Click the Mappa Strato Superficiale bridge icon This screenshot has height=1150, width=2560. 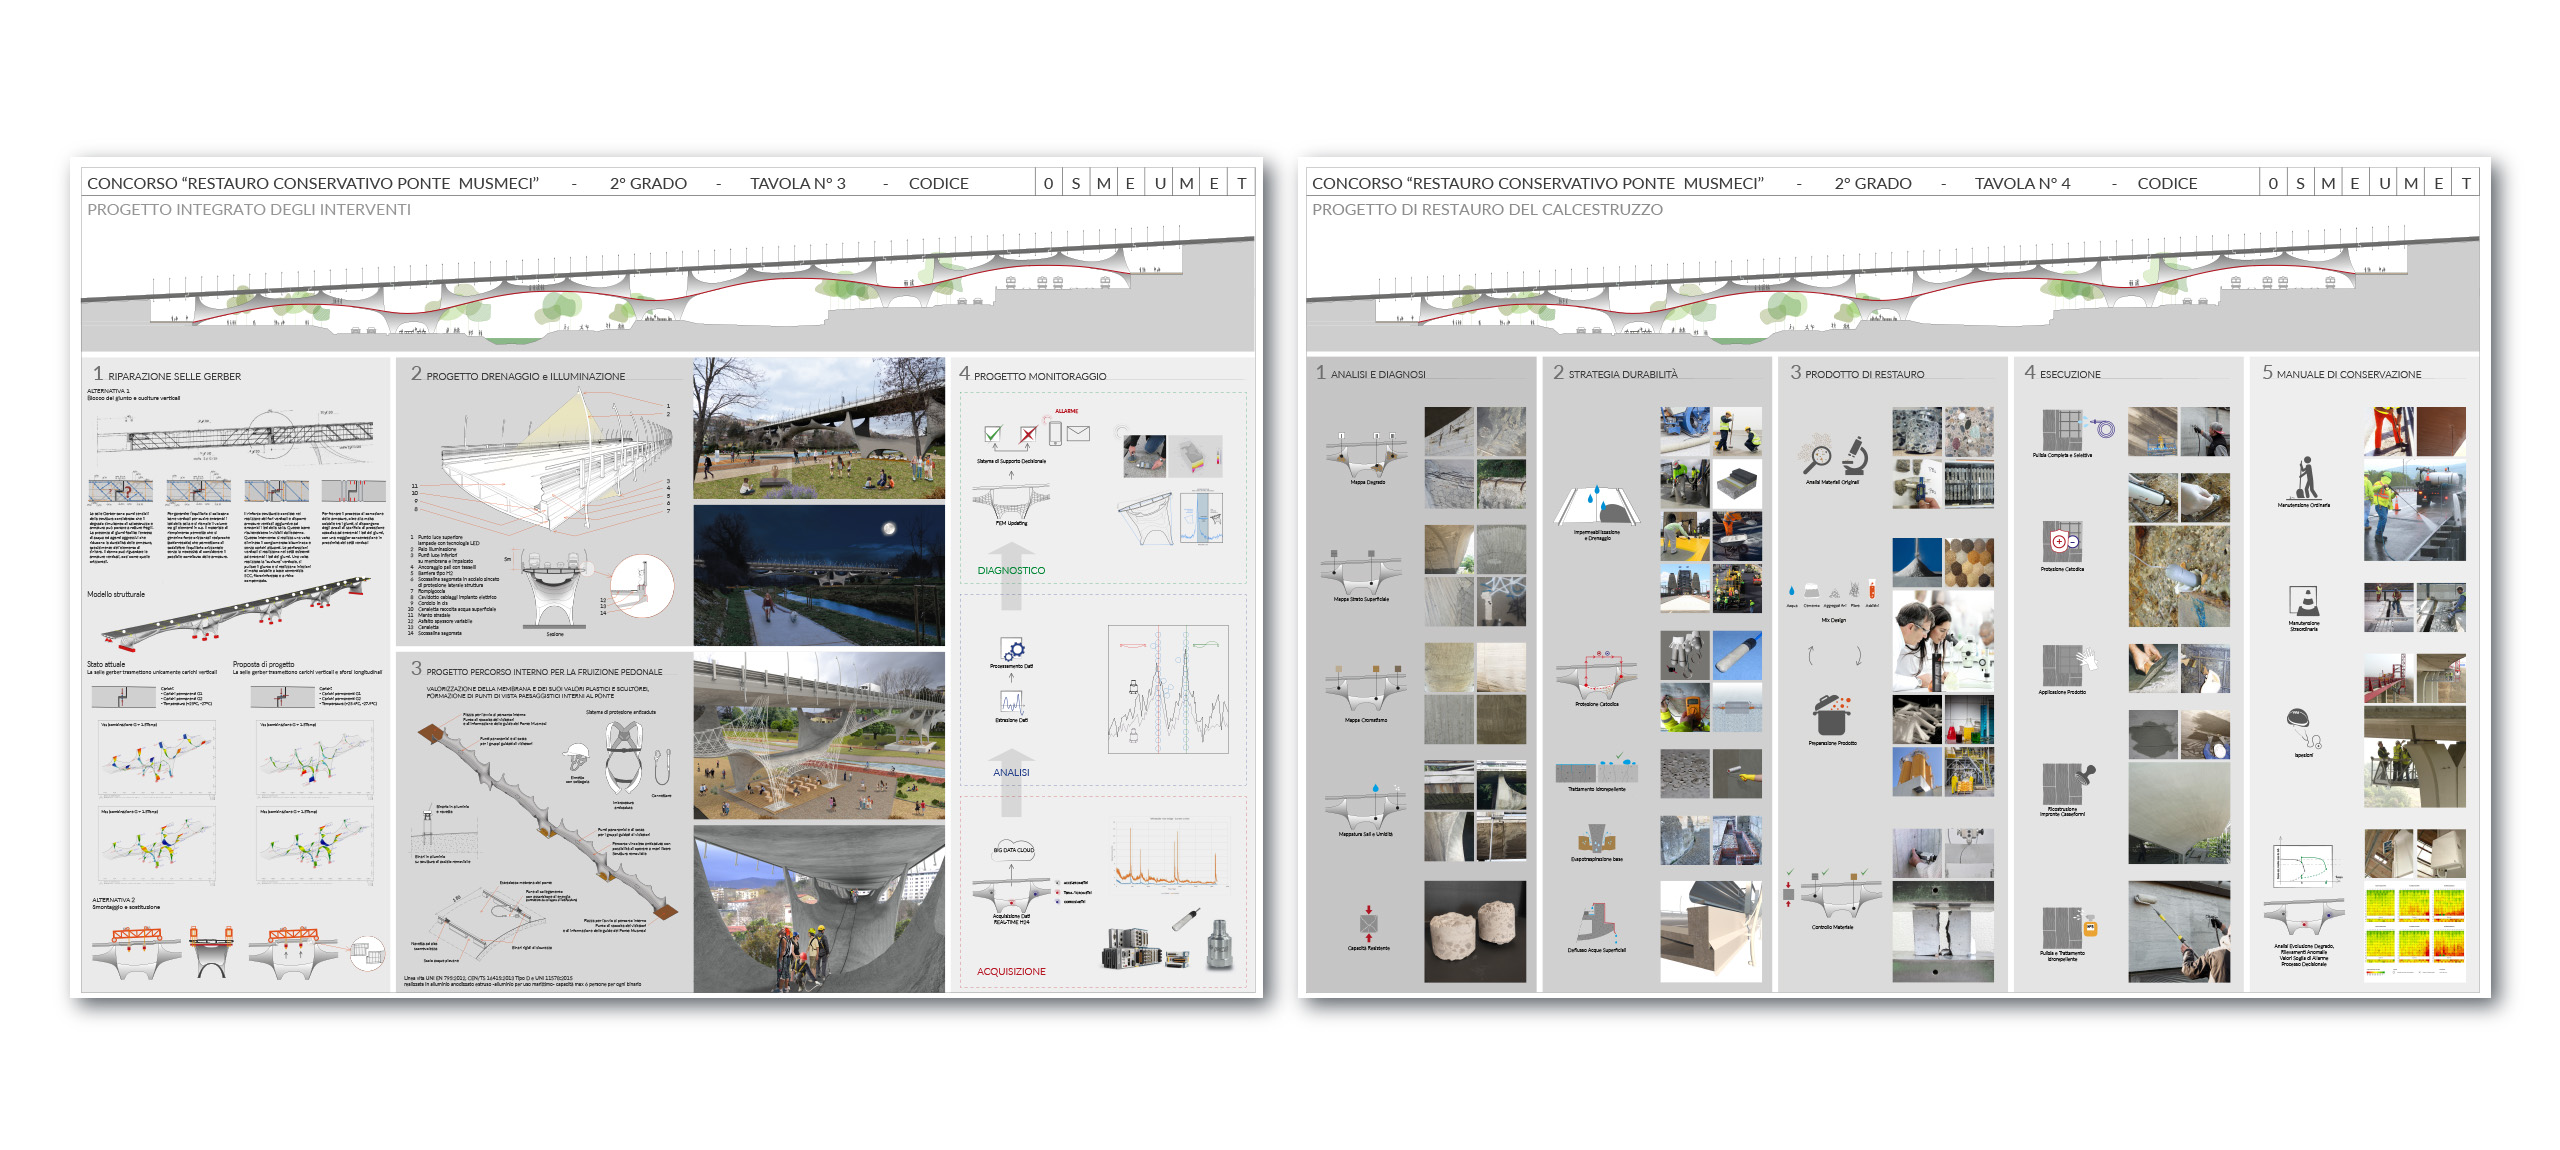[1361, 571]
